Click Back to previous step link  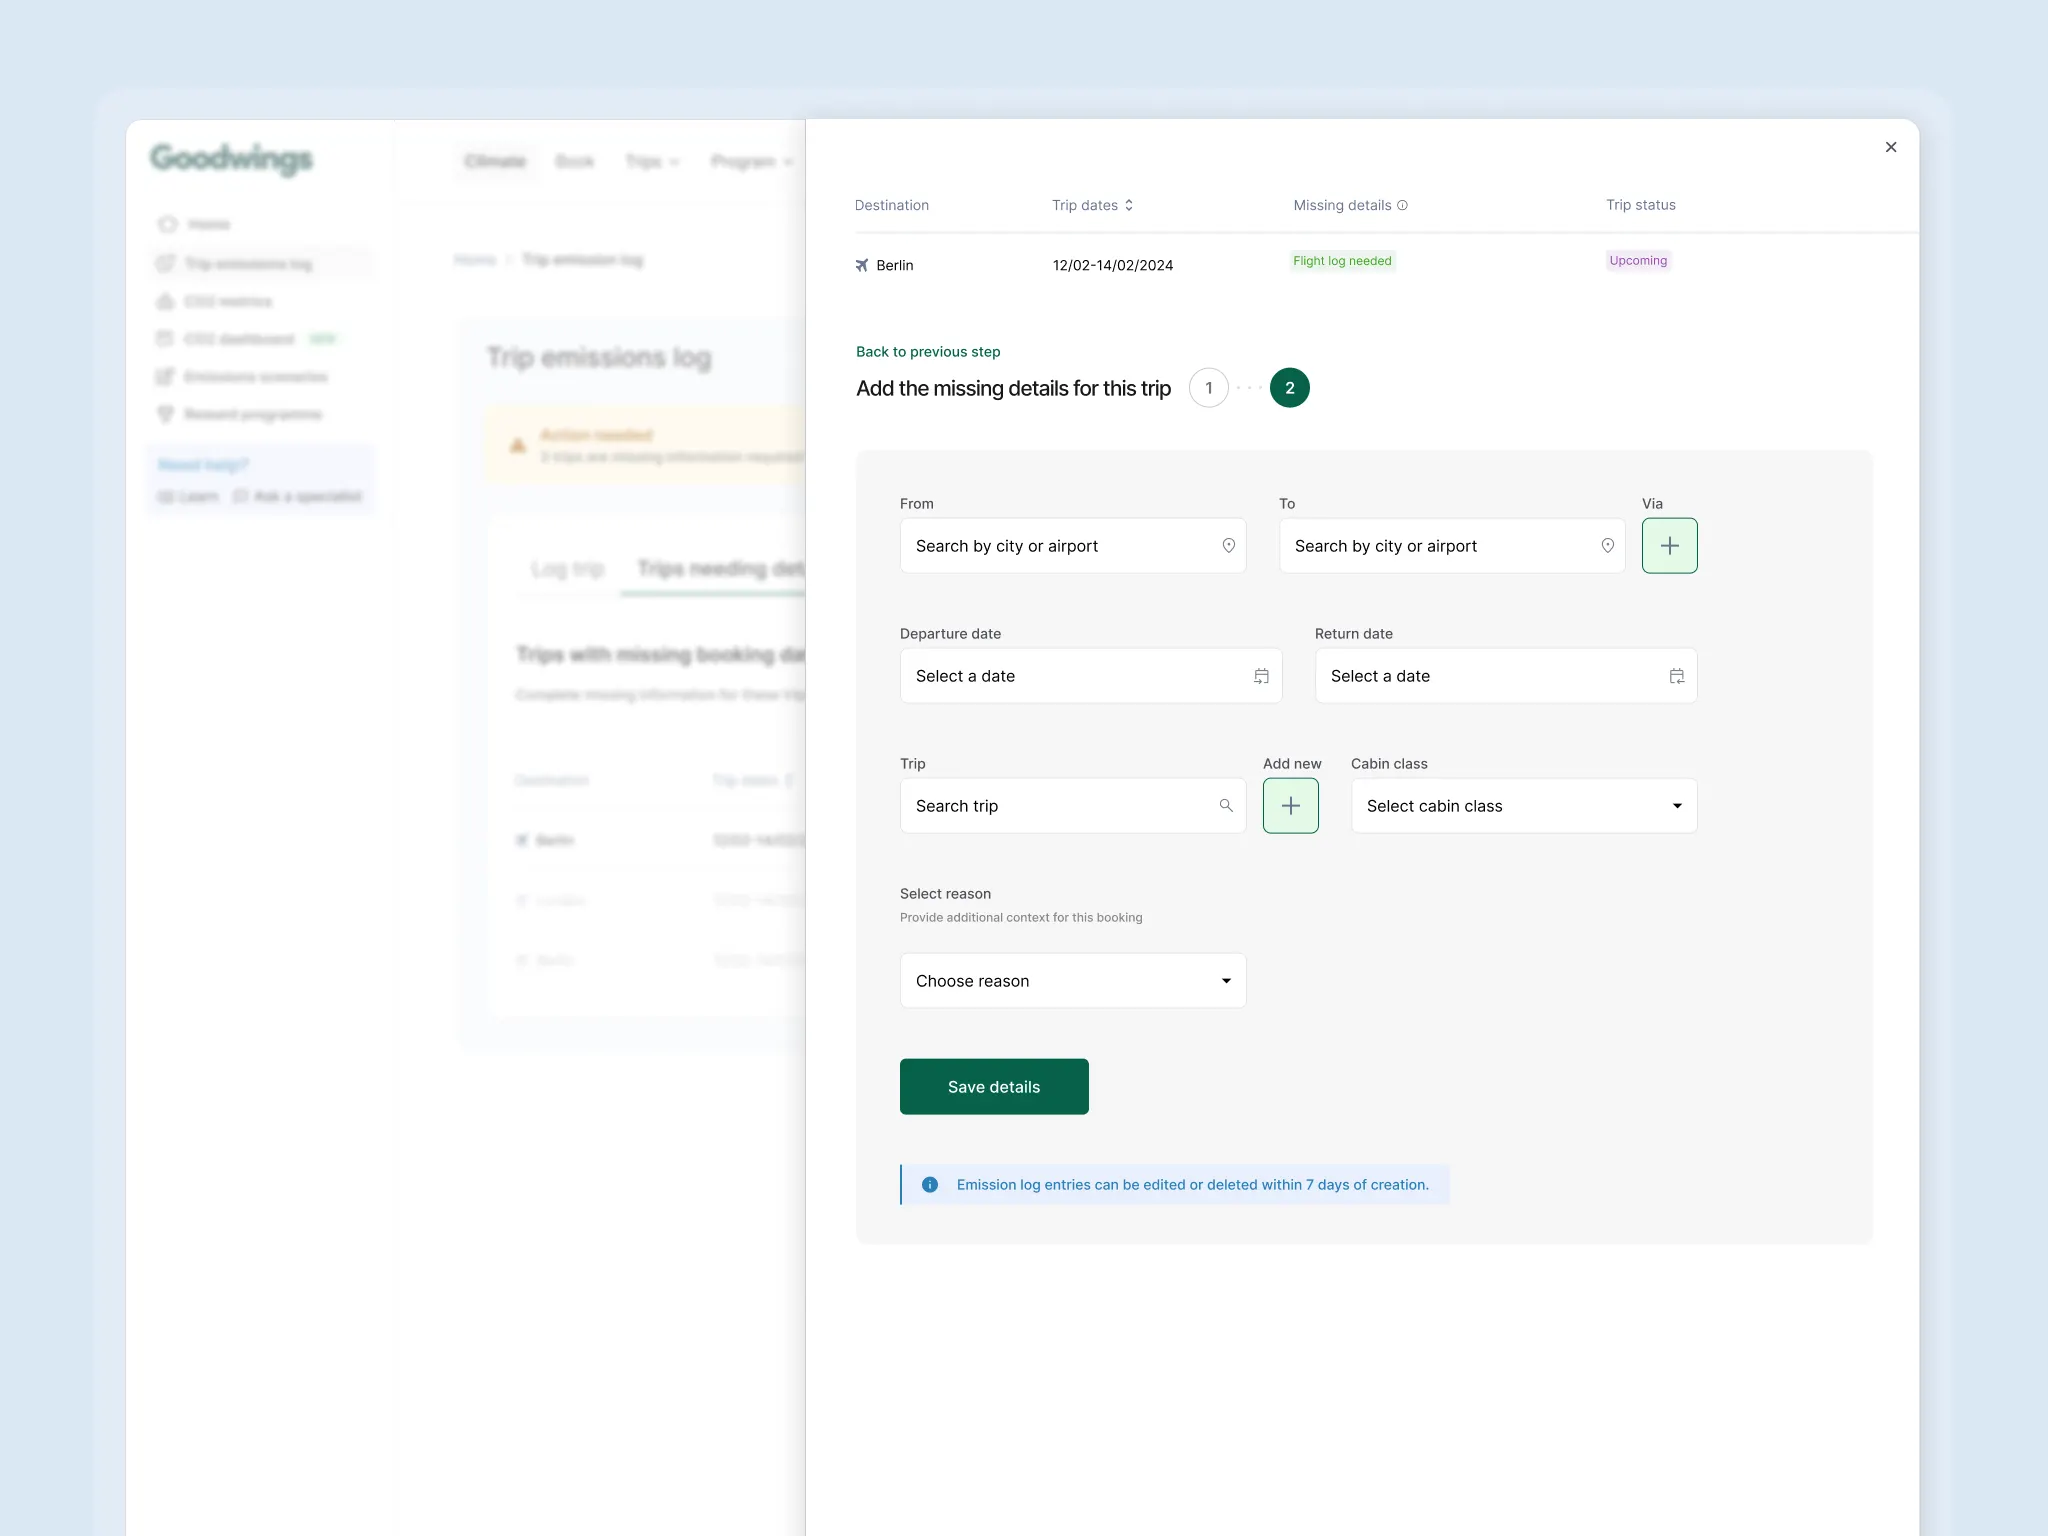[x=927, y=352]
